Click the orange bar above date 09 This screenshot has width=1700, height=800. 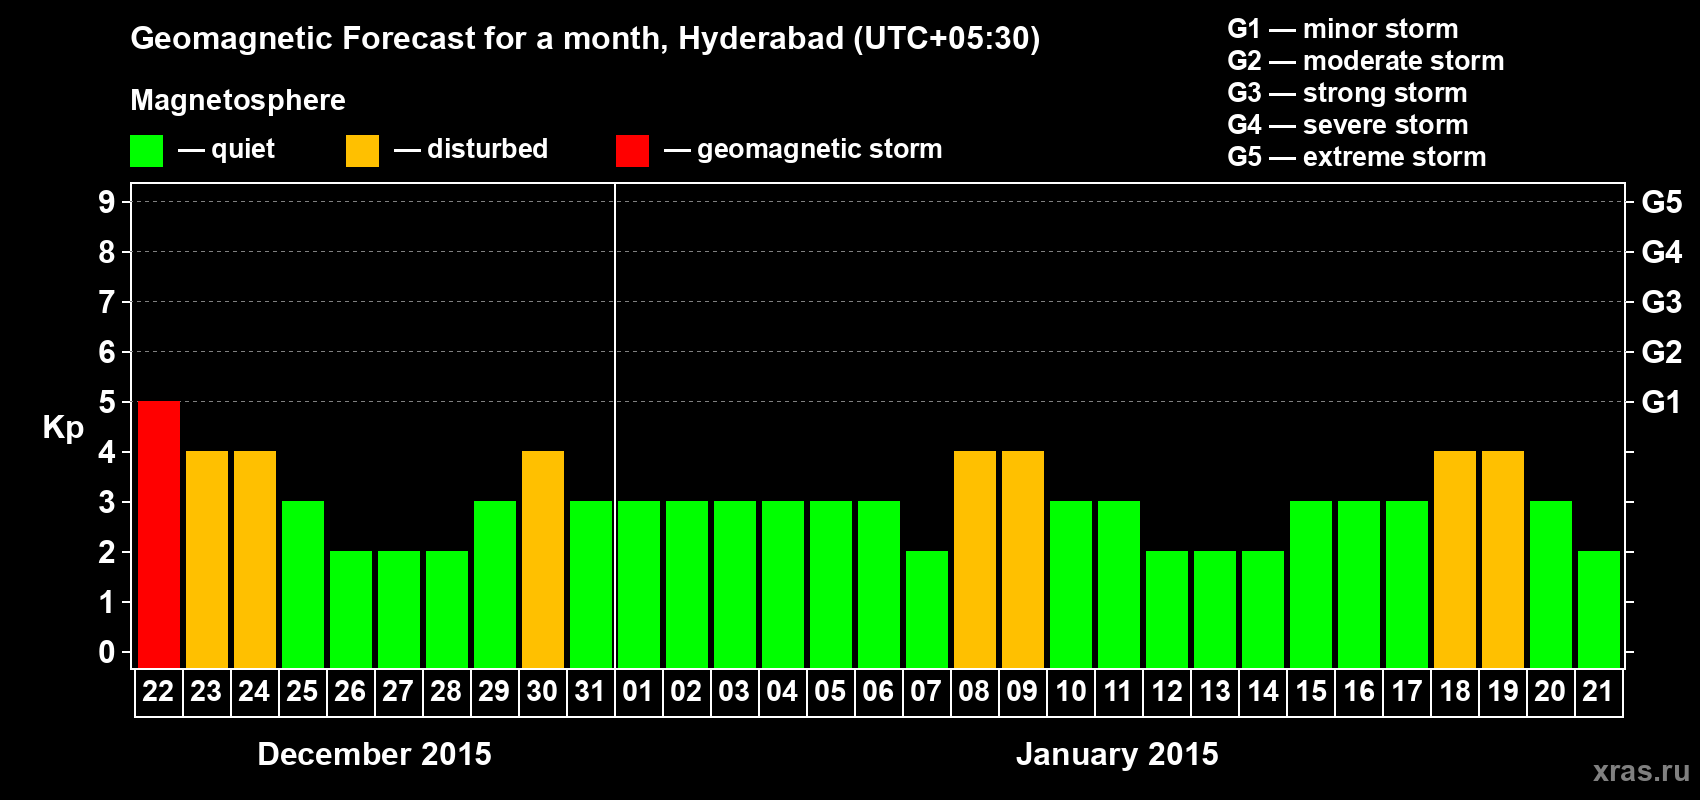point(1023,560)
